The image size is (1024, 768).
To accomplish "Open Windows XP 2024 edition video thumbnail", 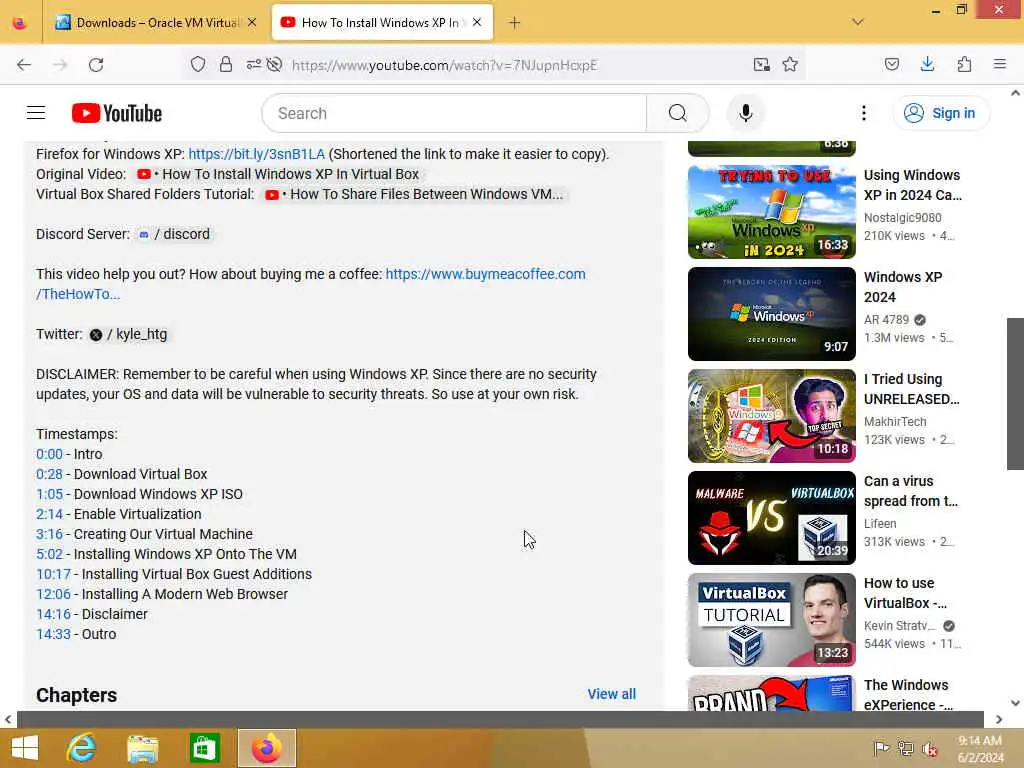I will [771, 313].
